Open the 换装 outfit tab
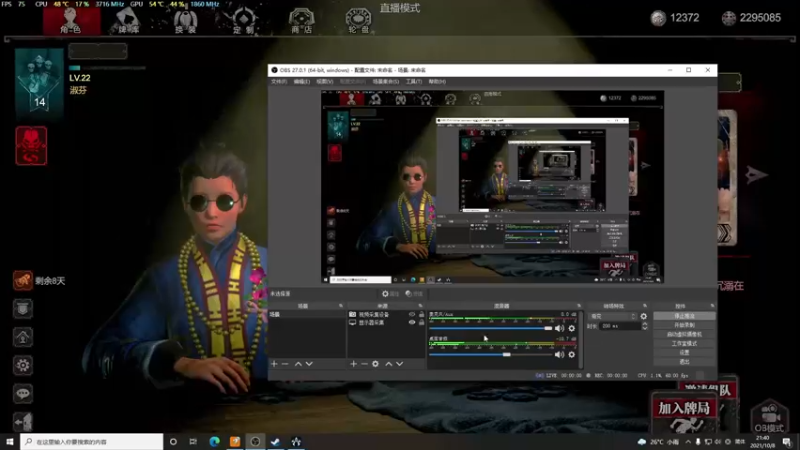Viewport: 800px width, 450px height. click(x=186, y=21)
